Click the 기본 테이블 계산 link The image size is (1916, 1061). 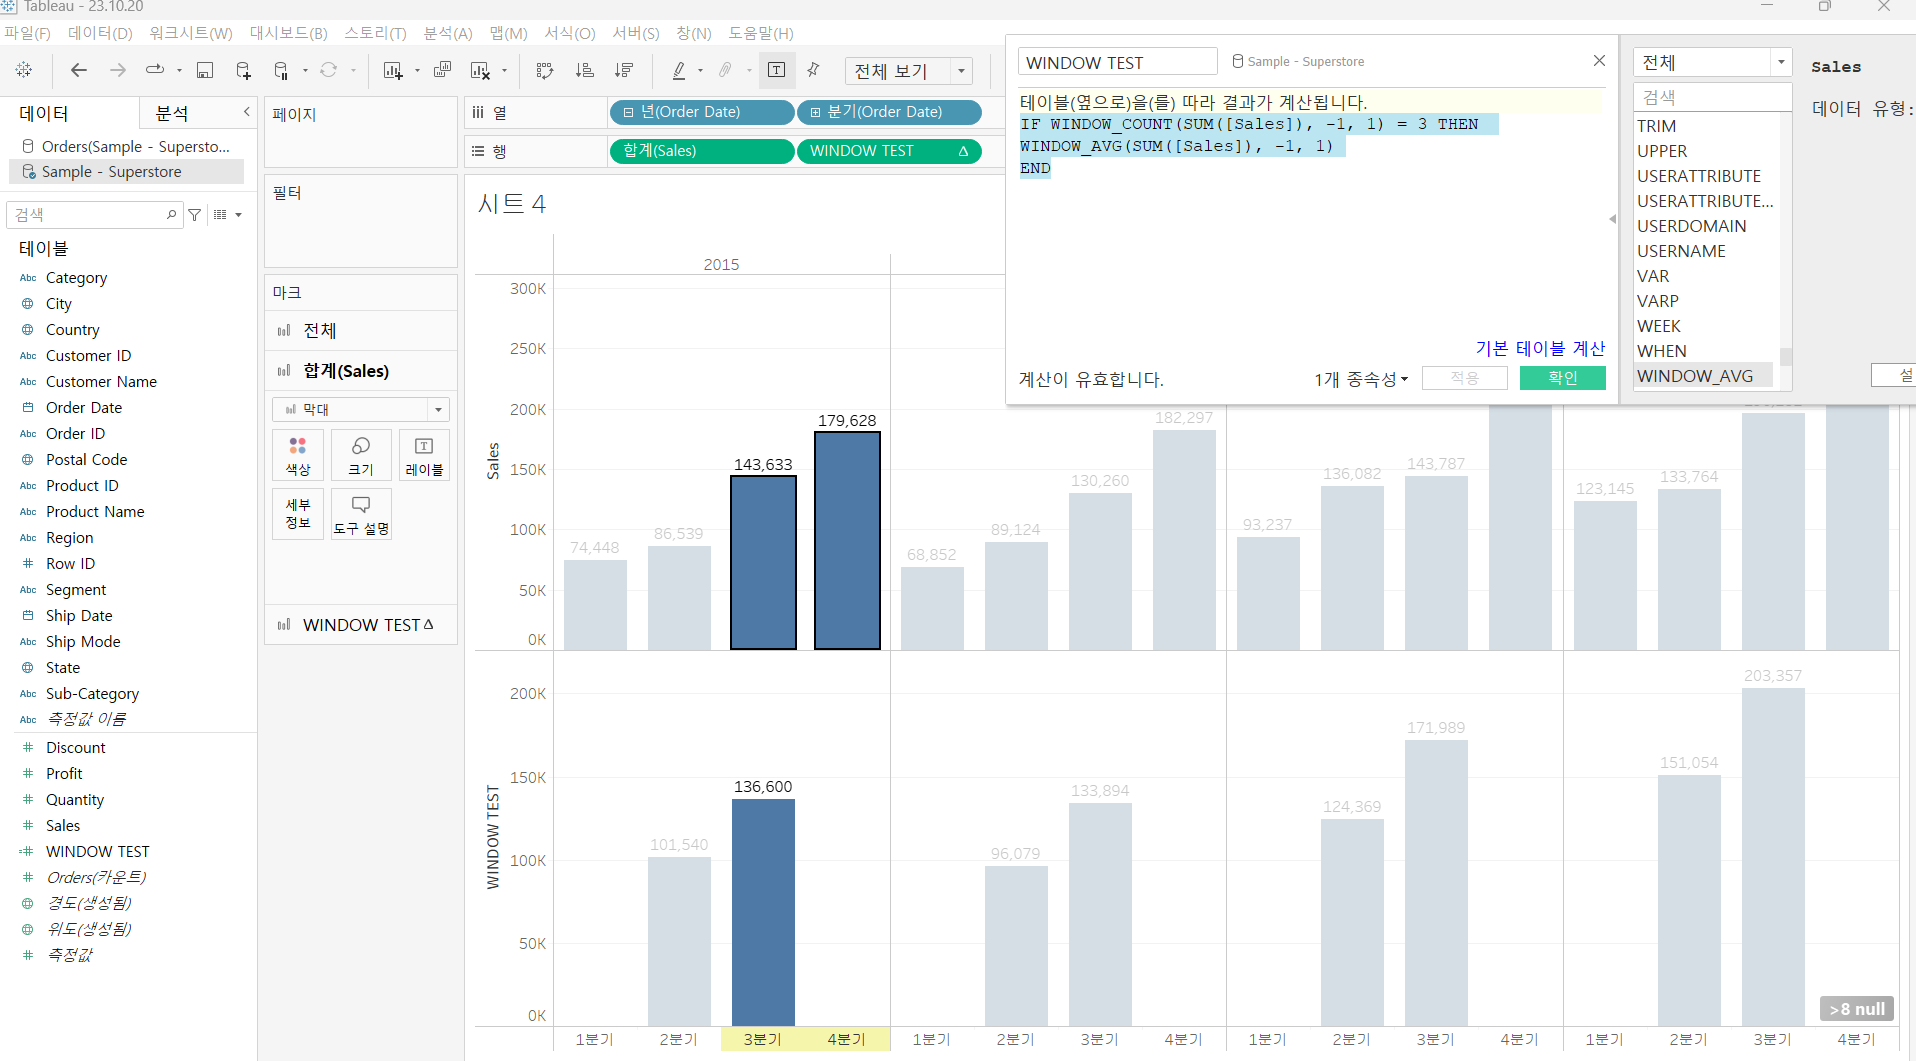tap(1540, 348)
